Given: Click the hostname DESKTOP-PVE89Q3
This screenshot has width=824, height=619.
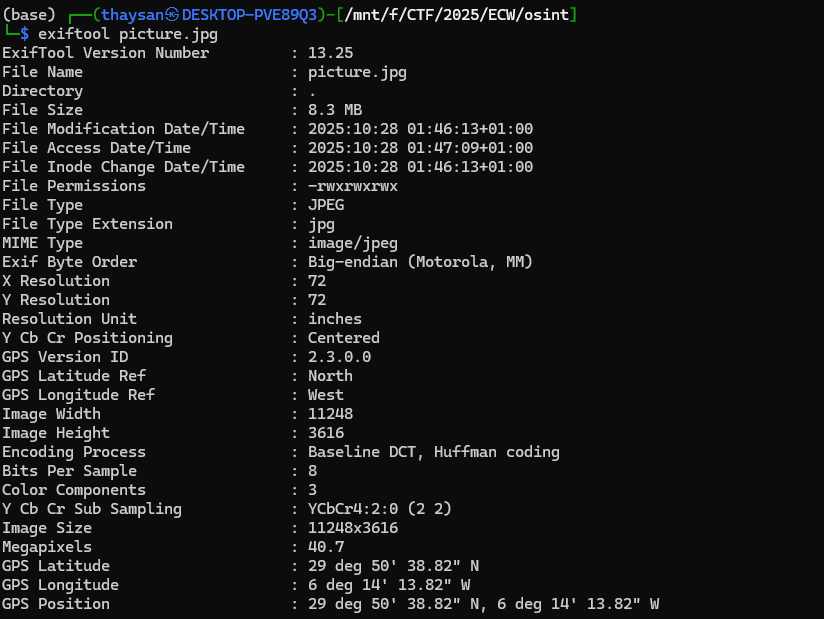Looking at the screenshot, I should coord(249,15).
